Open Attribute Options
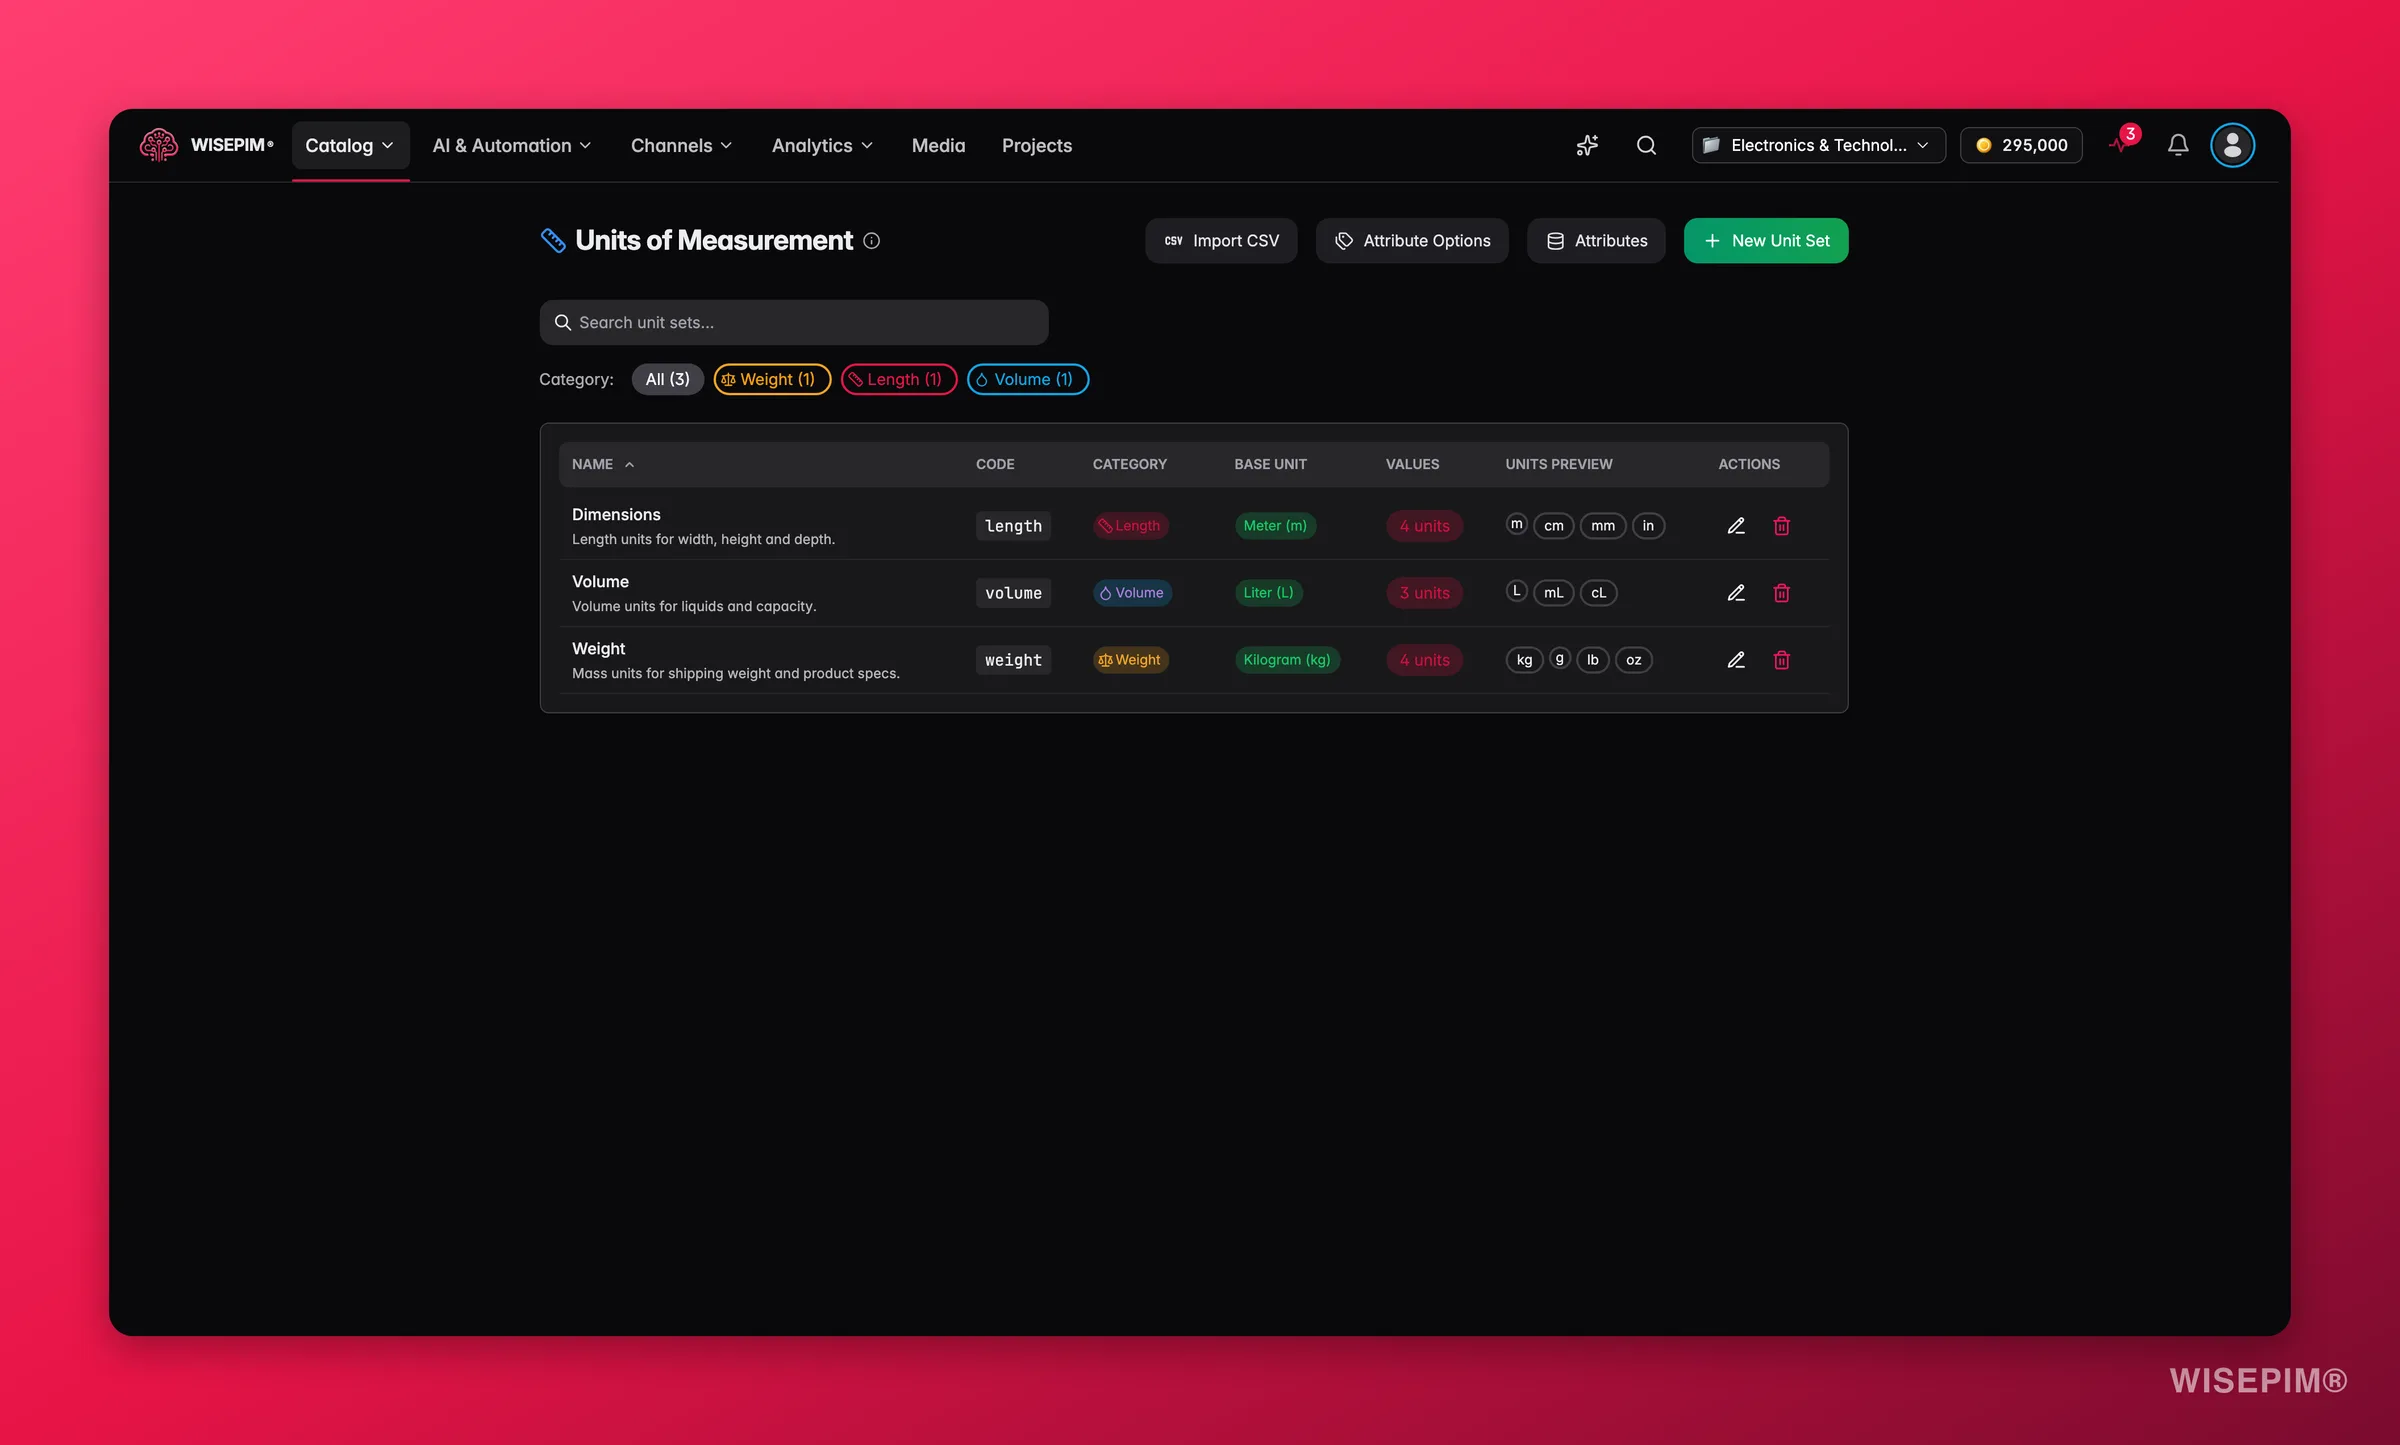2400x1445 pixels. tap(1412, 241)
